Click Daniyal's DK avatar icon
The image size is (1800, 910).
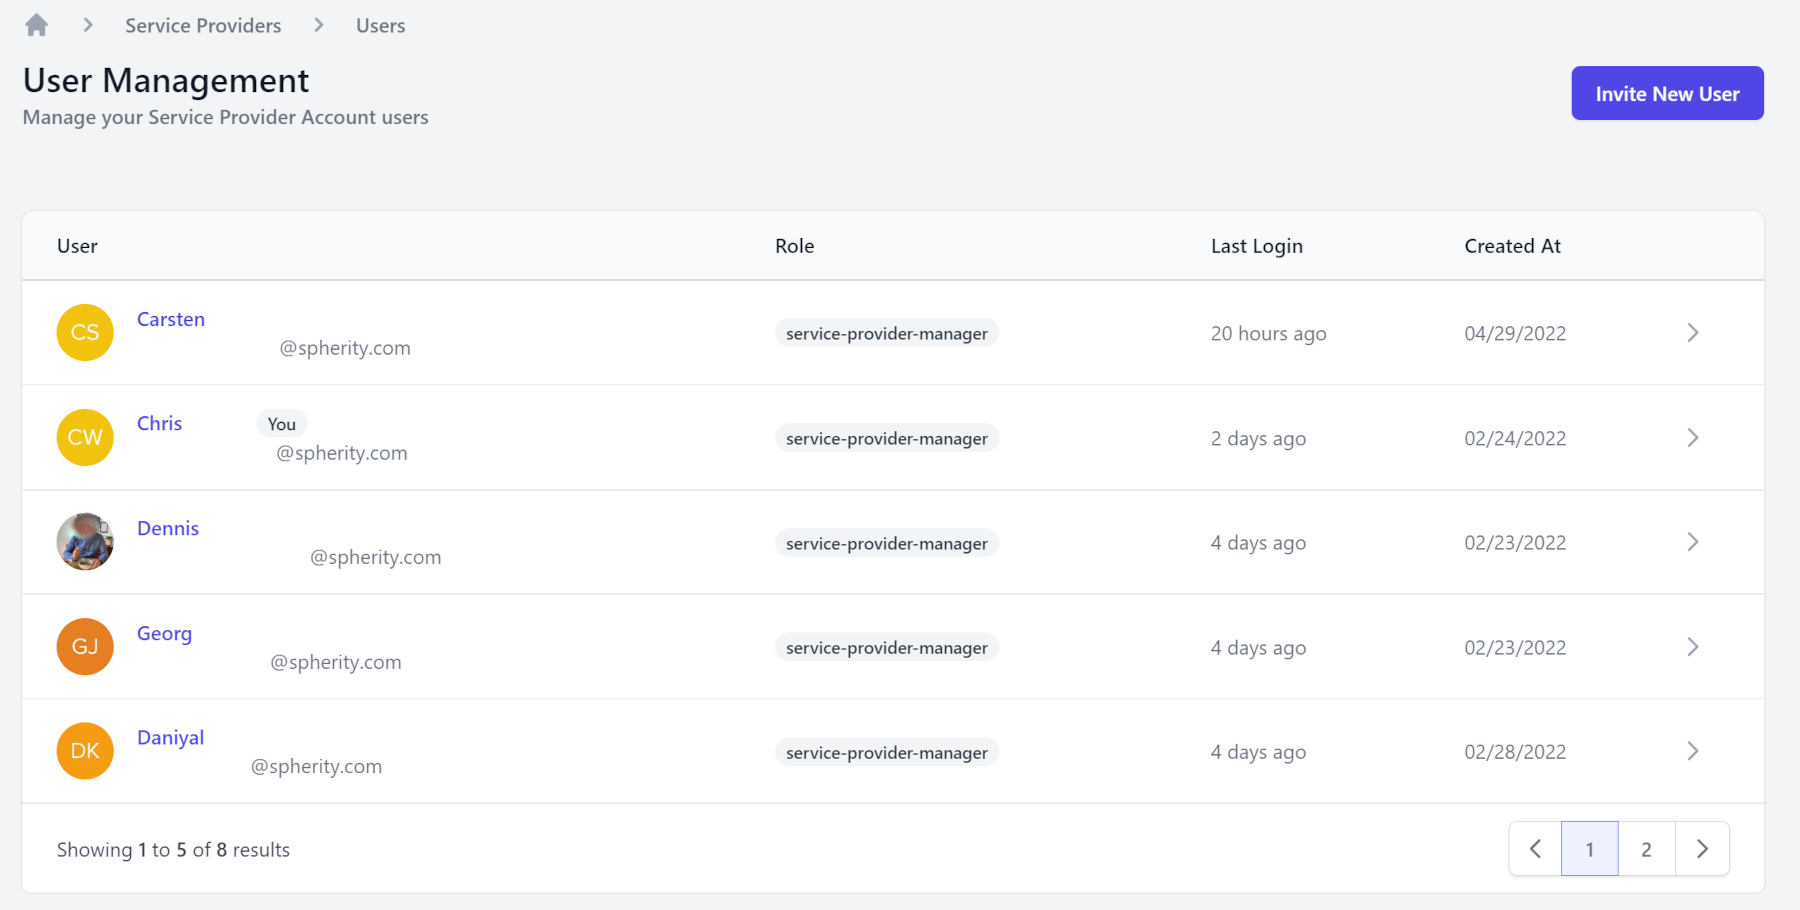(x=85, y=751)
